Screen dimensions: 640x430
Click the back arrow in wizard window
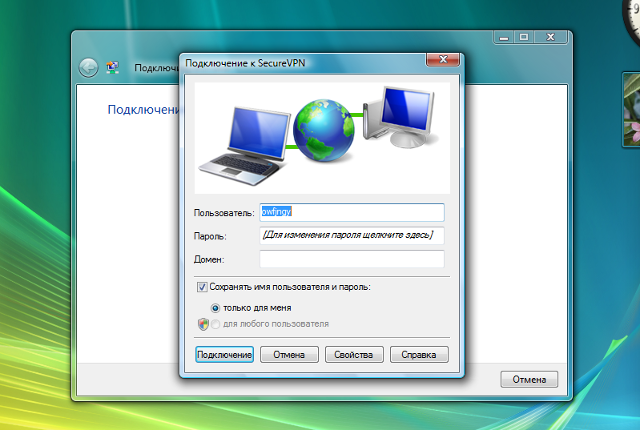point(88,68)
